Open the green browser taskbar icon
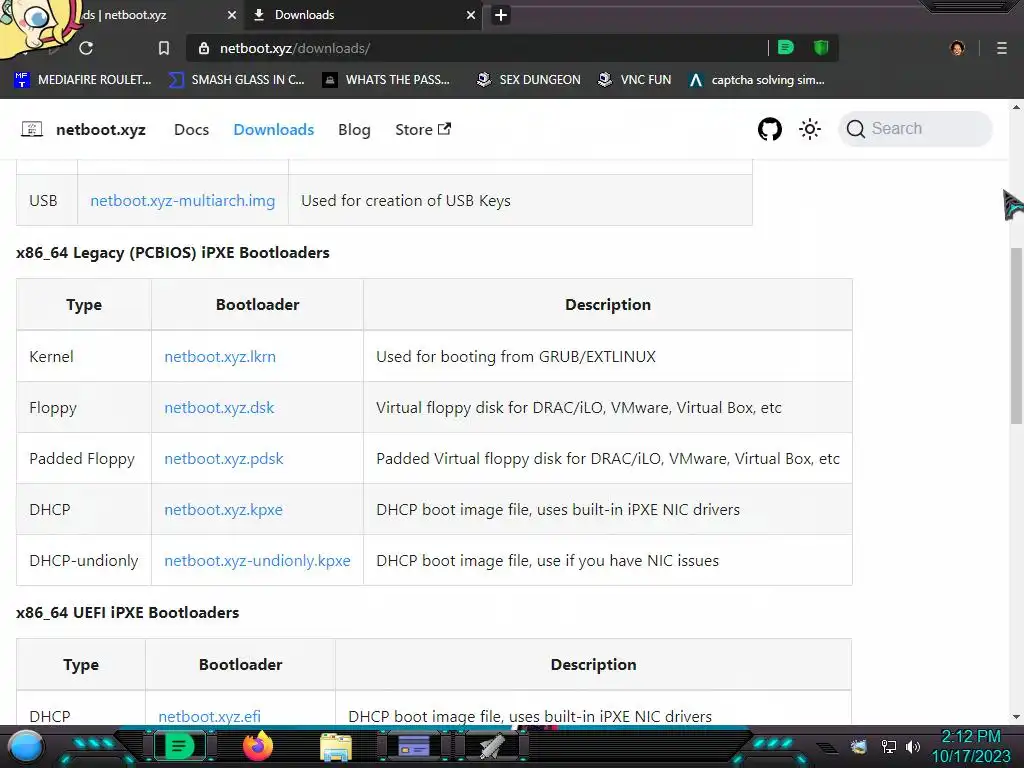 coord(179,746)
